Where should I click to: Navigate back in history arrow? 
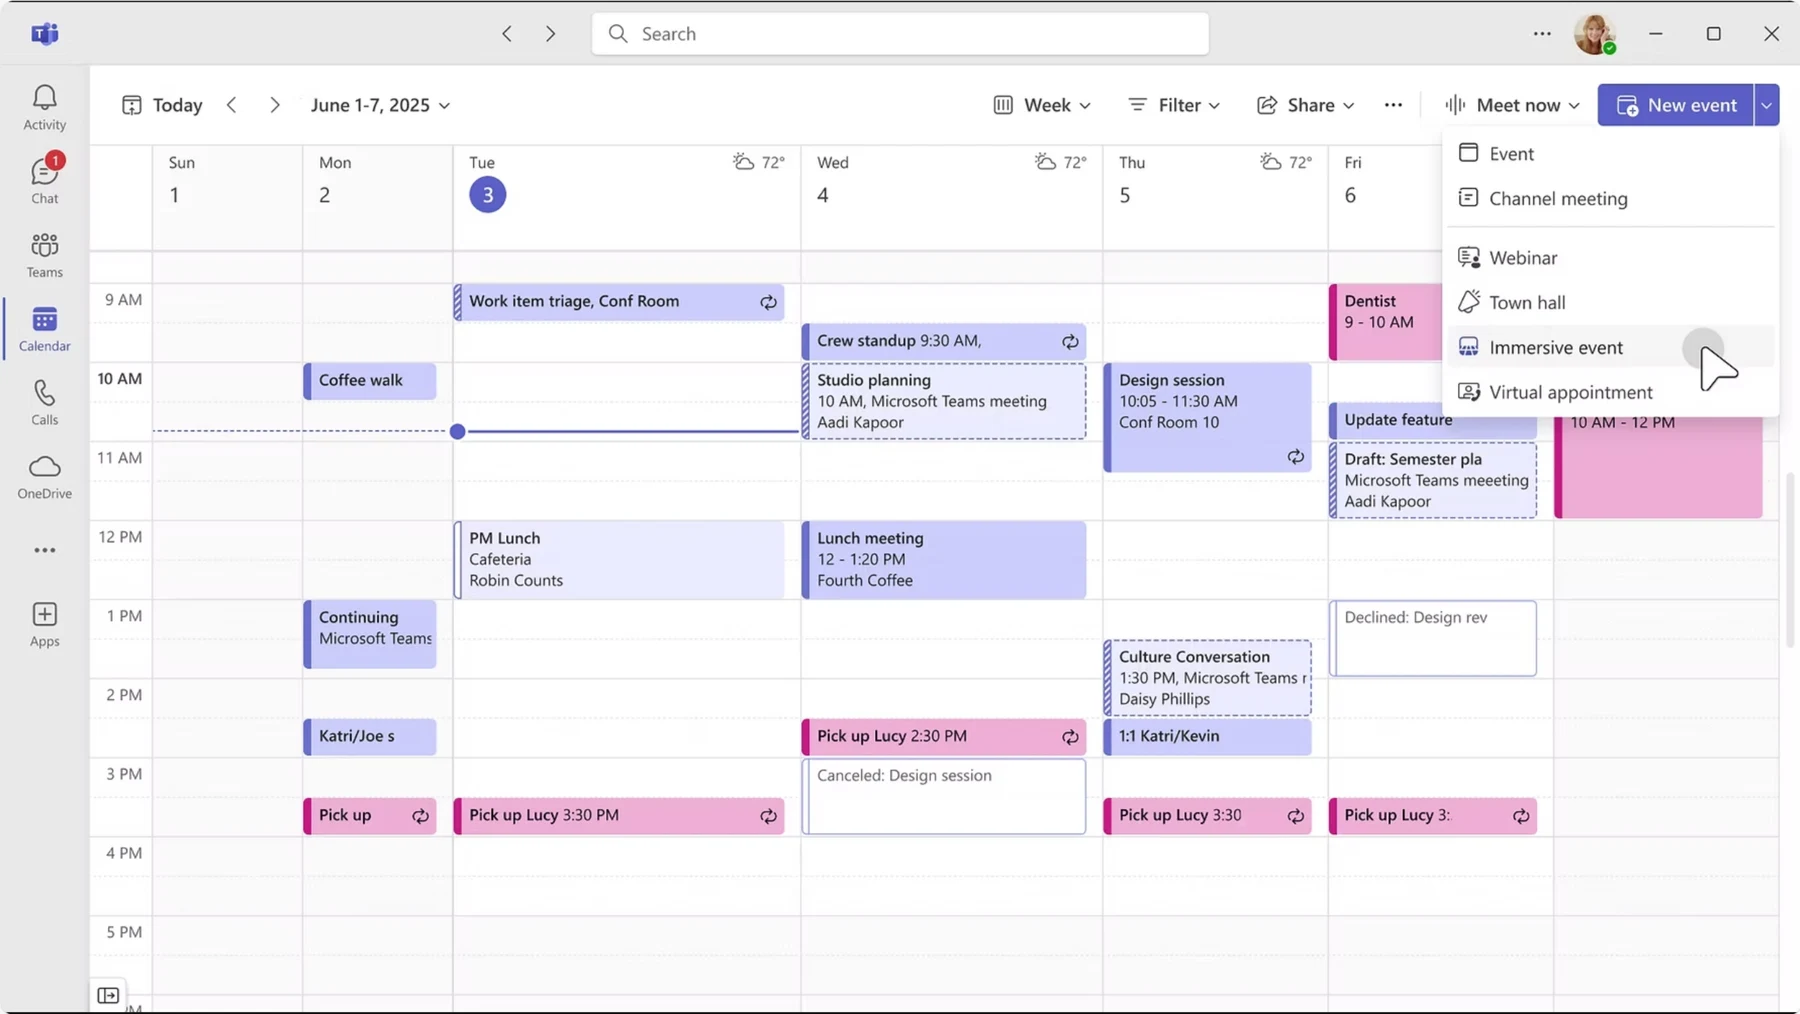[x=507, y=34]
